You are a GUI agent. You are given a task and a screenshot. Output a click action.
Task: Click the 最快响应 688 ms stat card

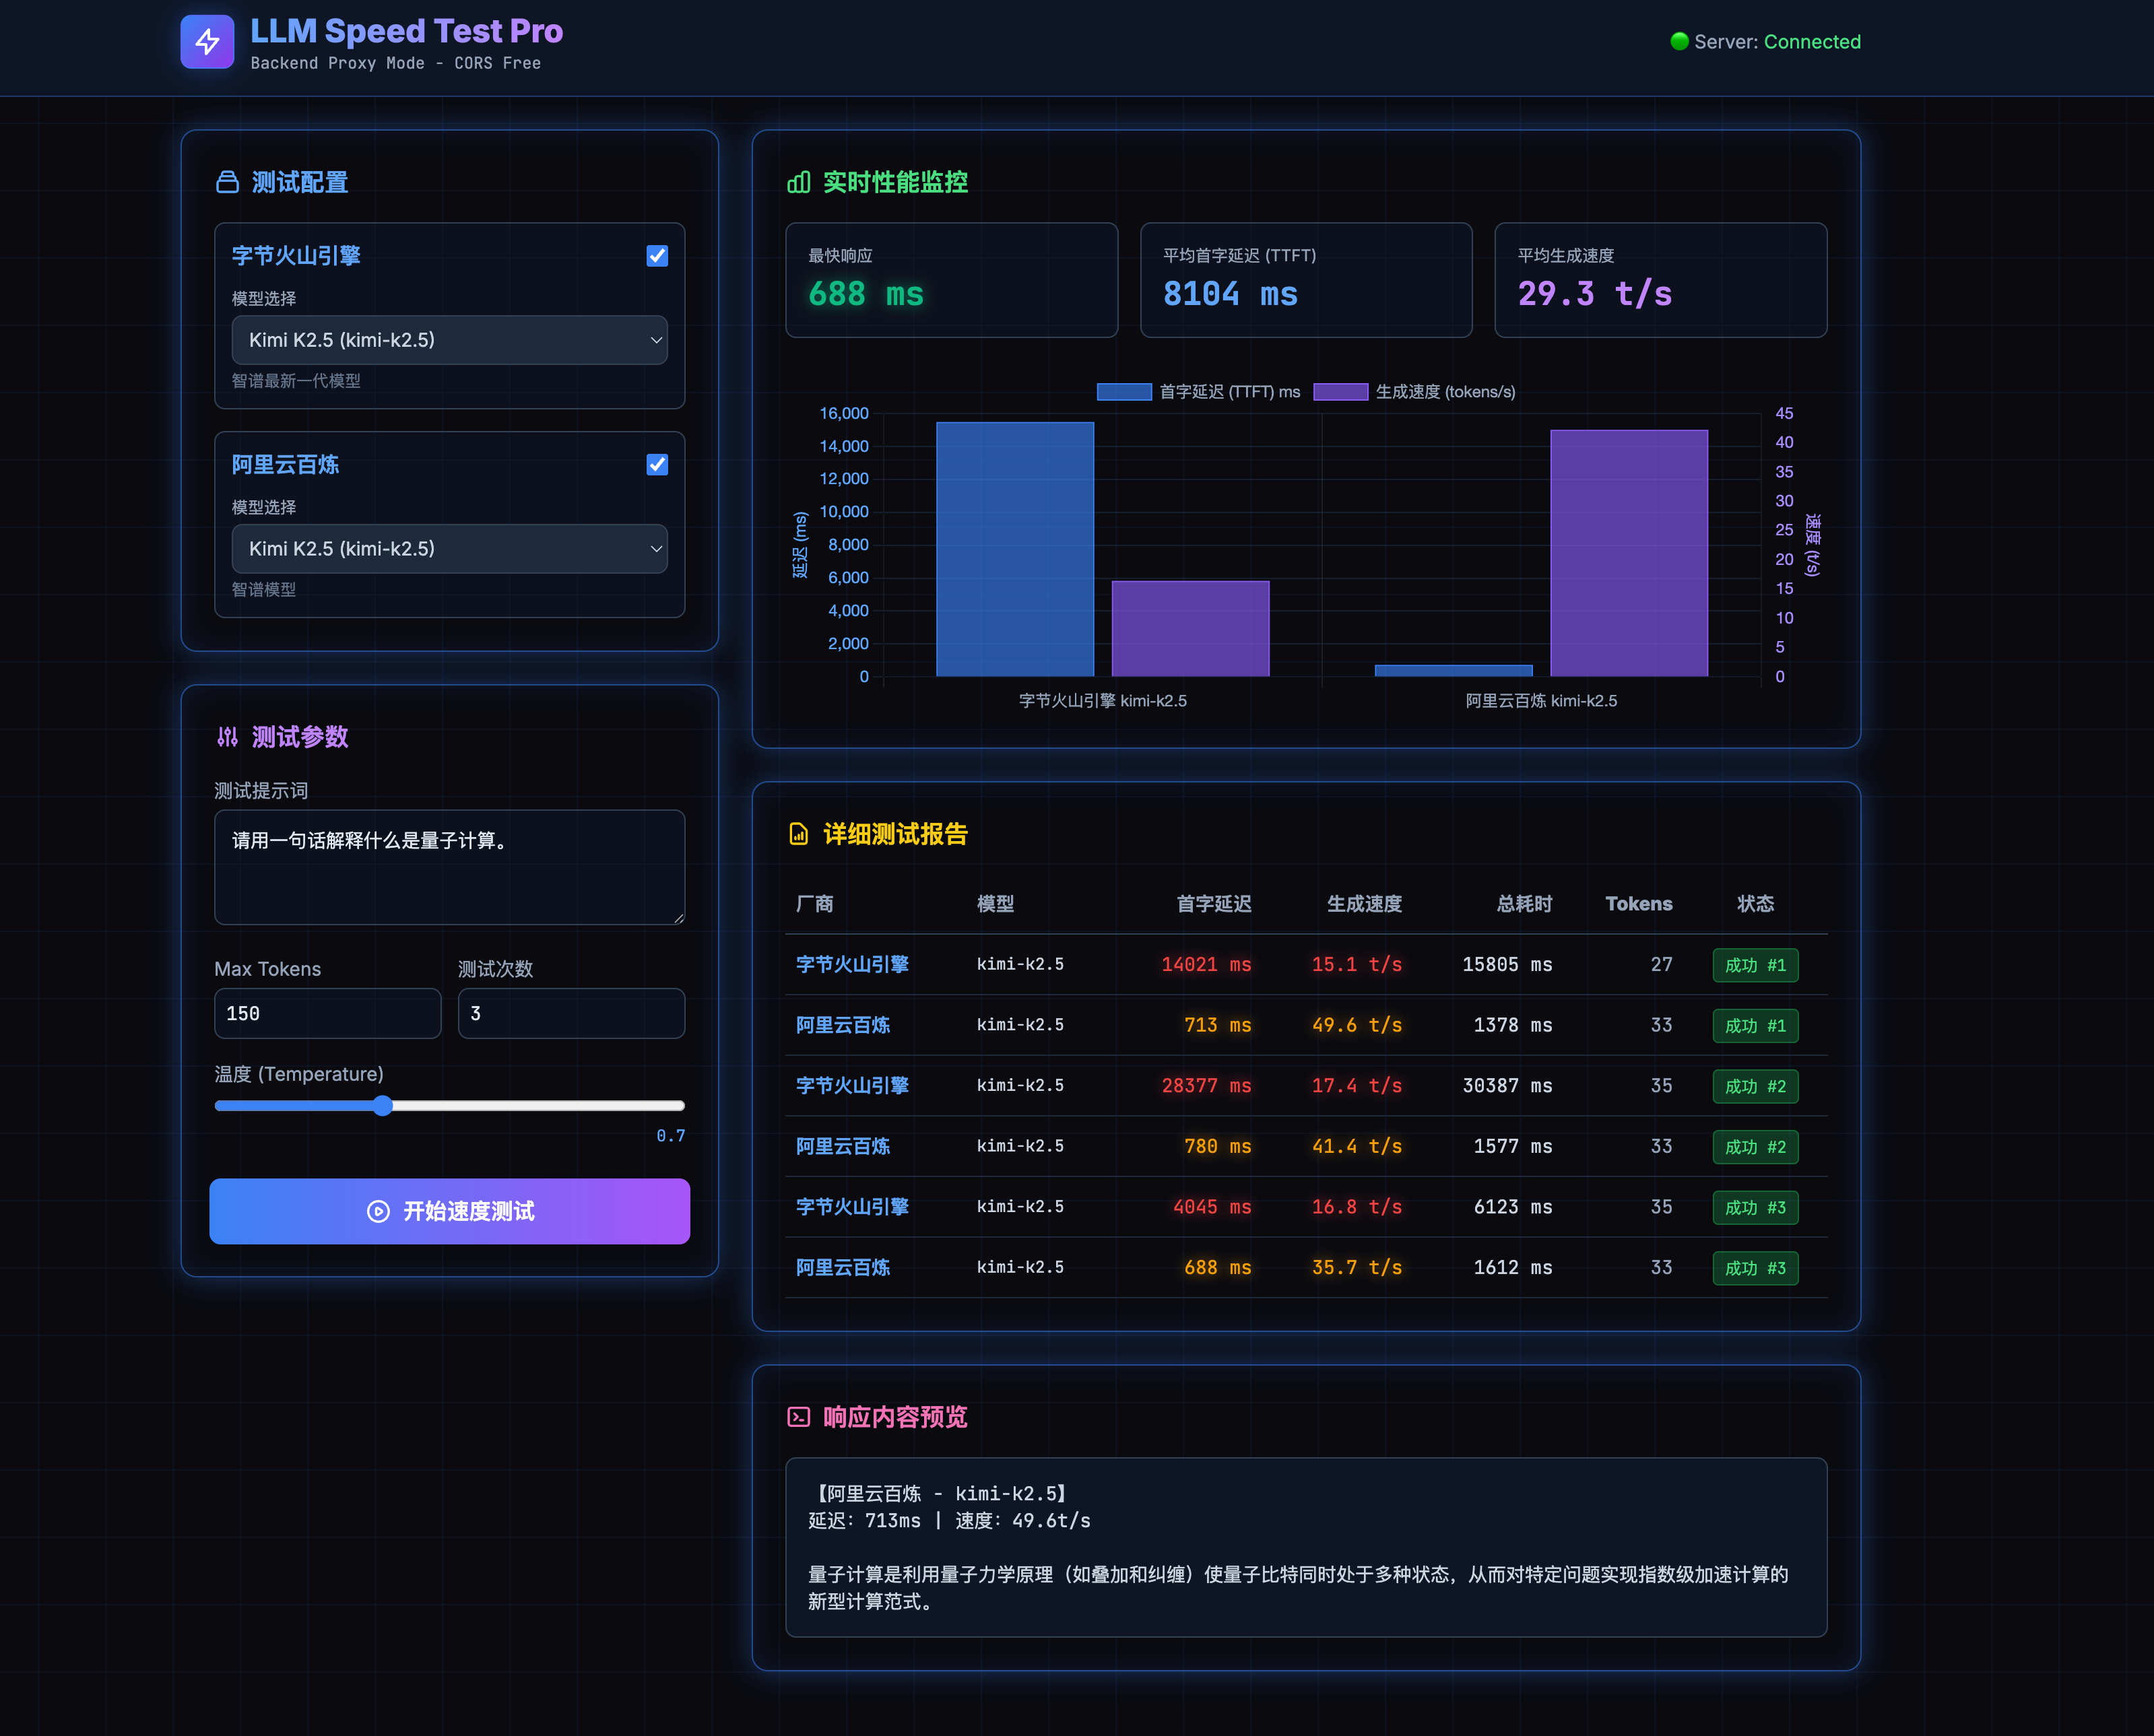[951, 280]
